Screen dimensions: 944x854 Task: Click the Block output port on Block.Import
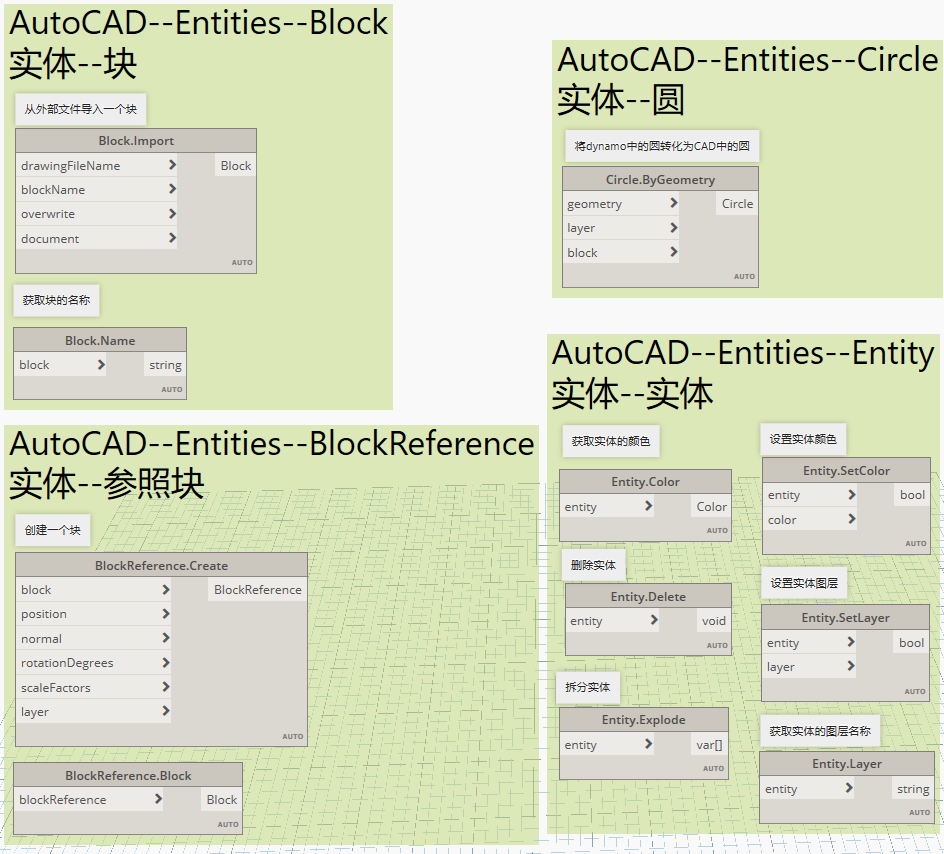coord(235,165)
